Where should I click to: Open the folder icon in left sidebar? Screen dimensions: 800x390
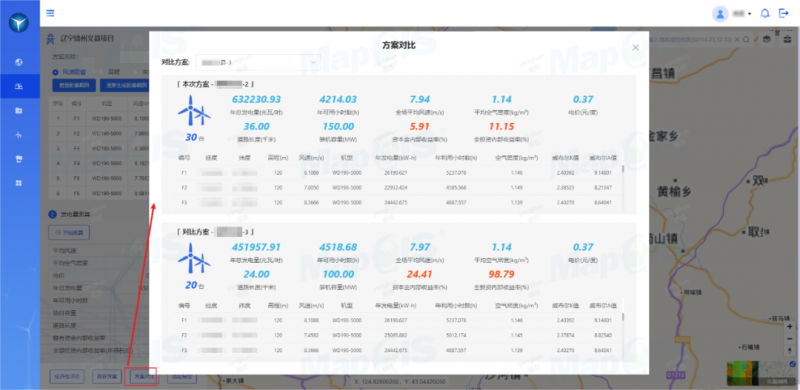(19, 110)
